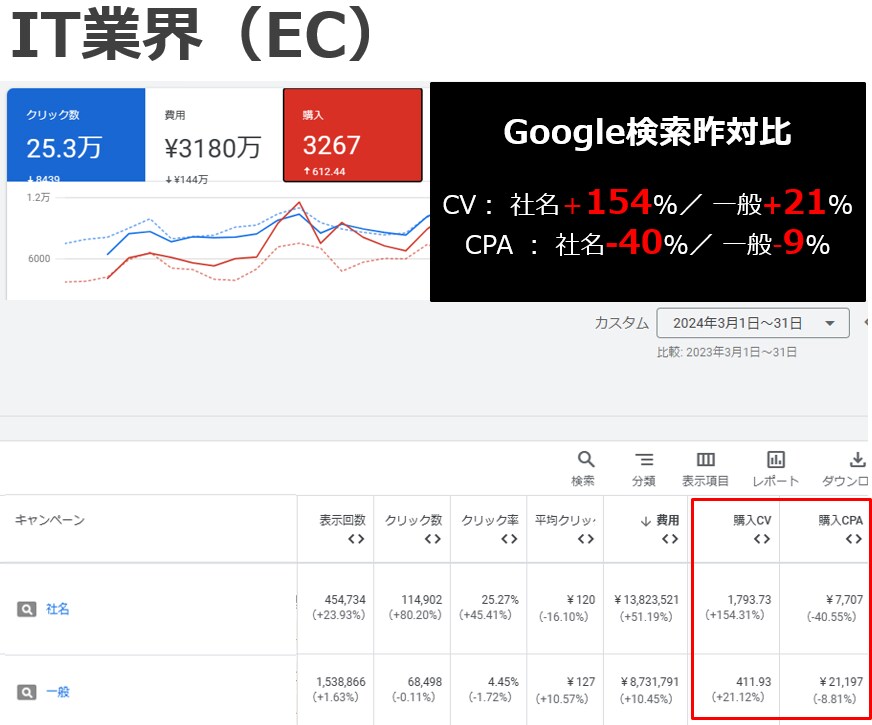Viewport: 872px width, 725px height.
Task: Expand arrows under クリック率 column header
Action: pyautogui.click(x=509, y=539)
